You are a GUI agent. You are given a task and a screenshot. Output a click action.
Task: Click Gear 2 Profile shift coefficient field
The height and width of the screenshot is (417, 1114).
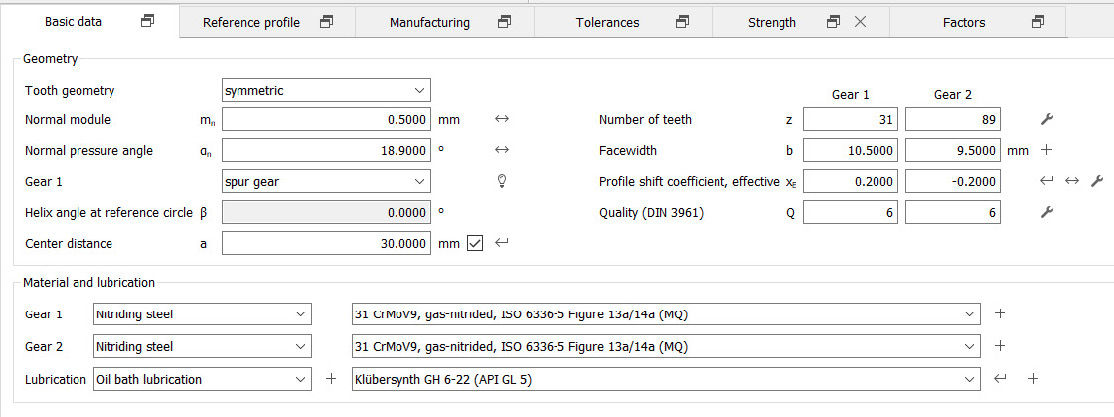pyautogui.click(x=953, y=181)
